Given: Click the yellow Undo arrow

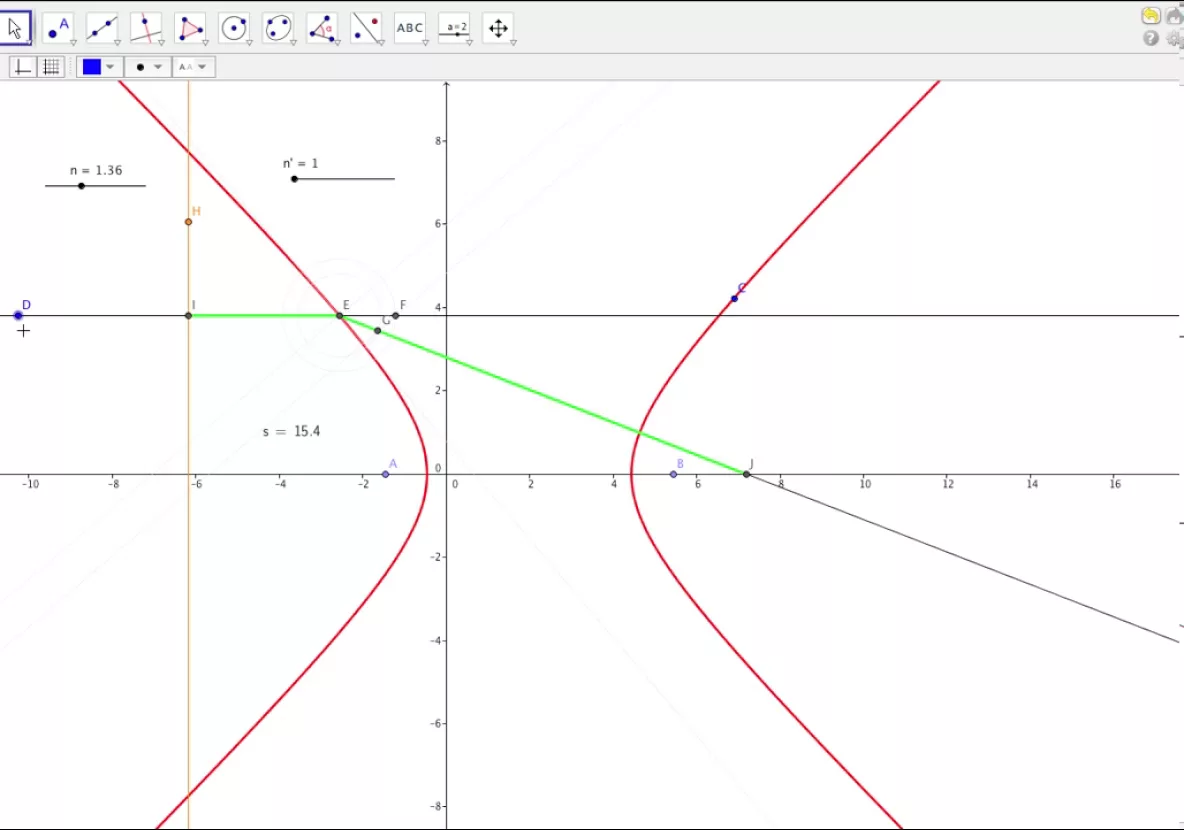Looking at the screenshot, I should [1151, 16].
